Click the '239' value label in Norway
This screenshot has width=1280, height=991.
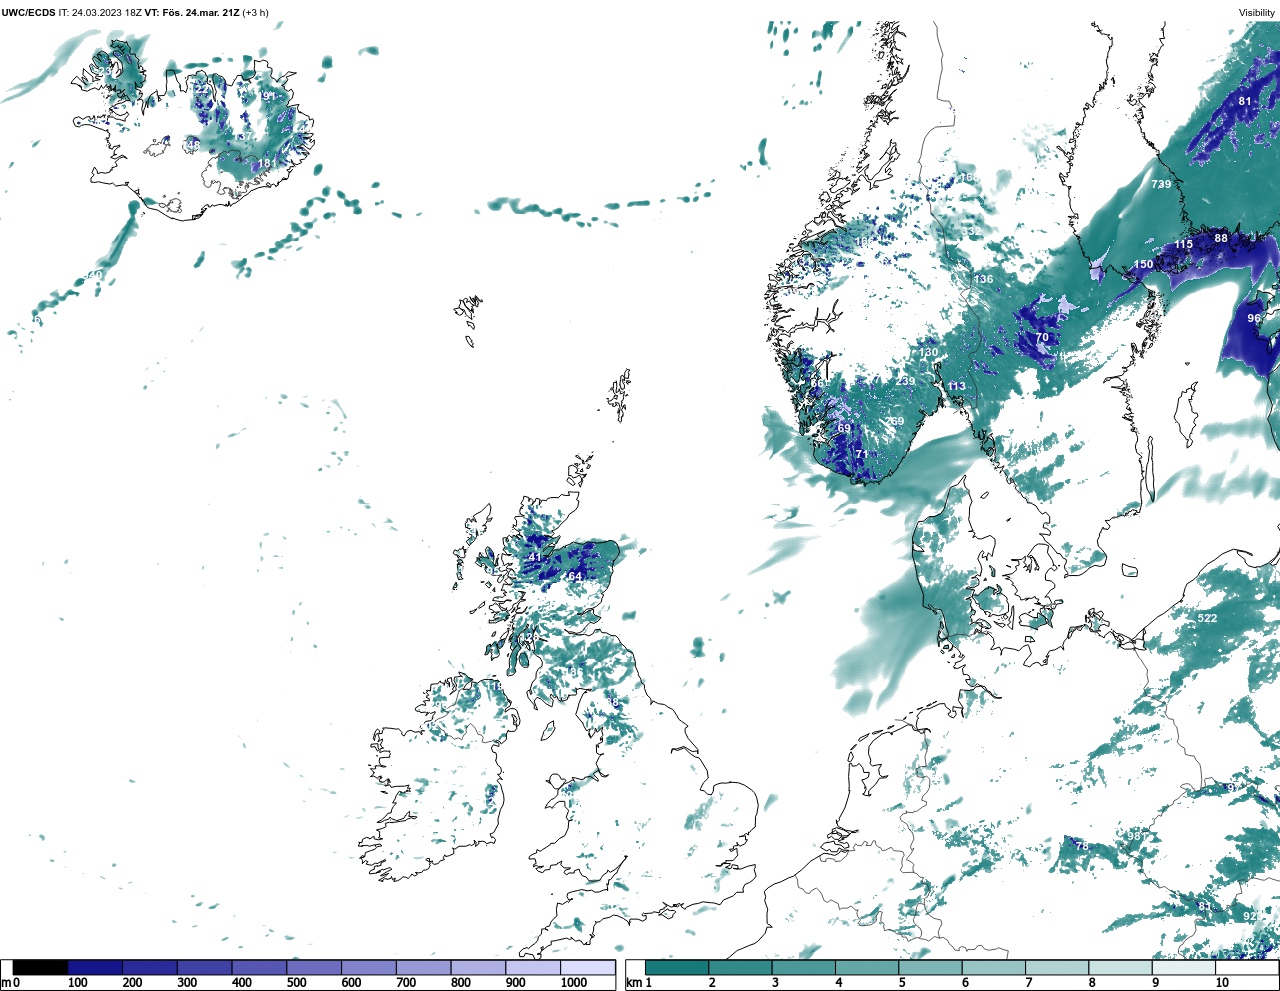click(905, 381)
